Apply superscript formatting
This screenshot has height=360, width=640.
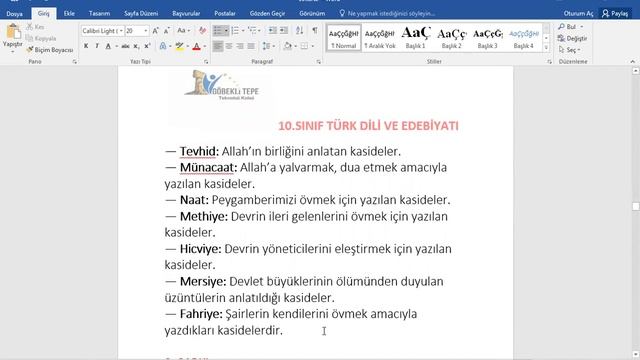(x=147, y=46)
